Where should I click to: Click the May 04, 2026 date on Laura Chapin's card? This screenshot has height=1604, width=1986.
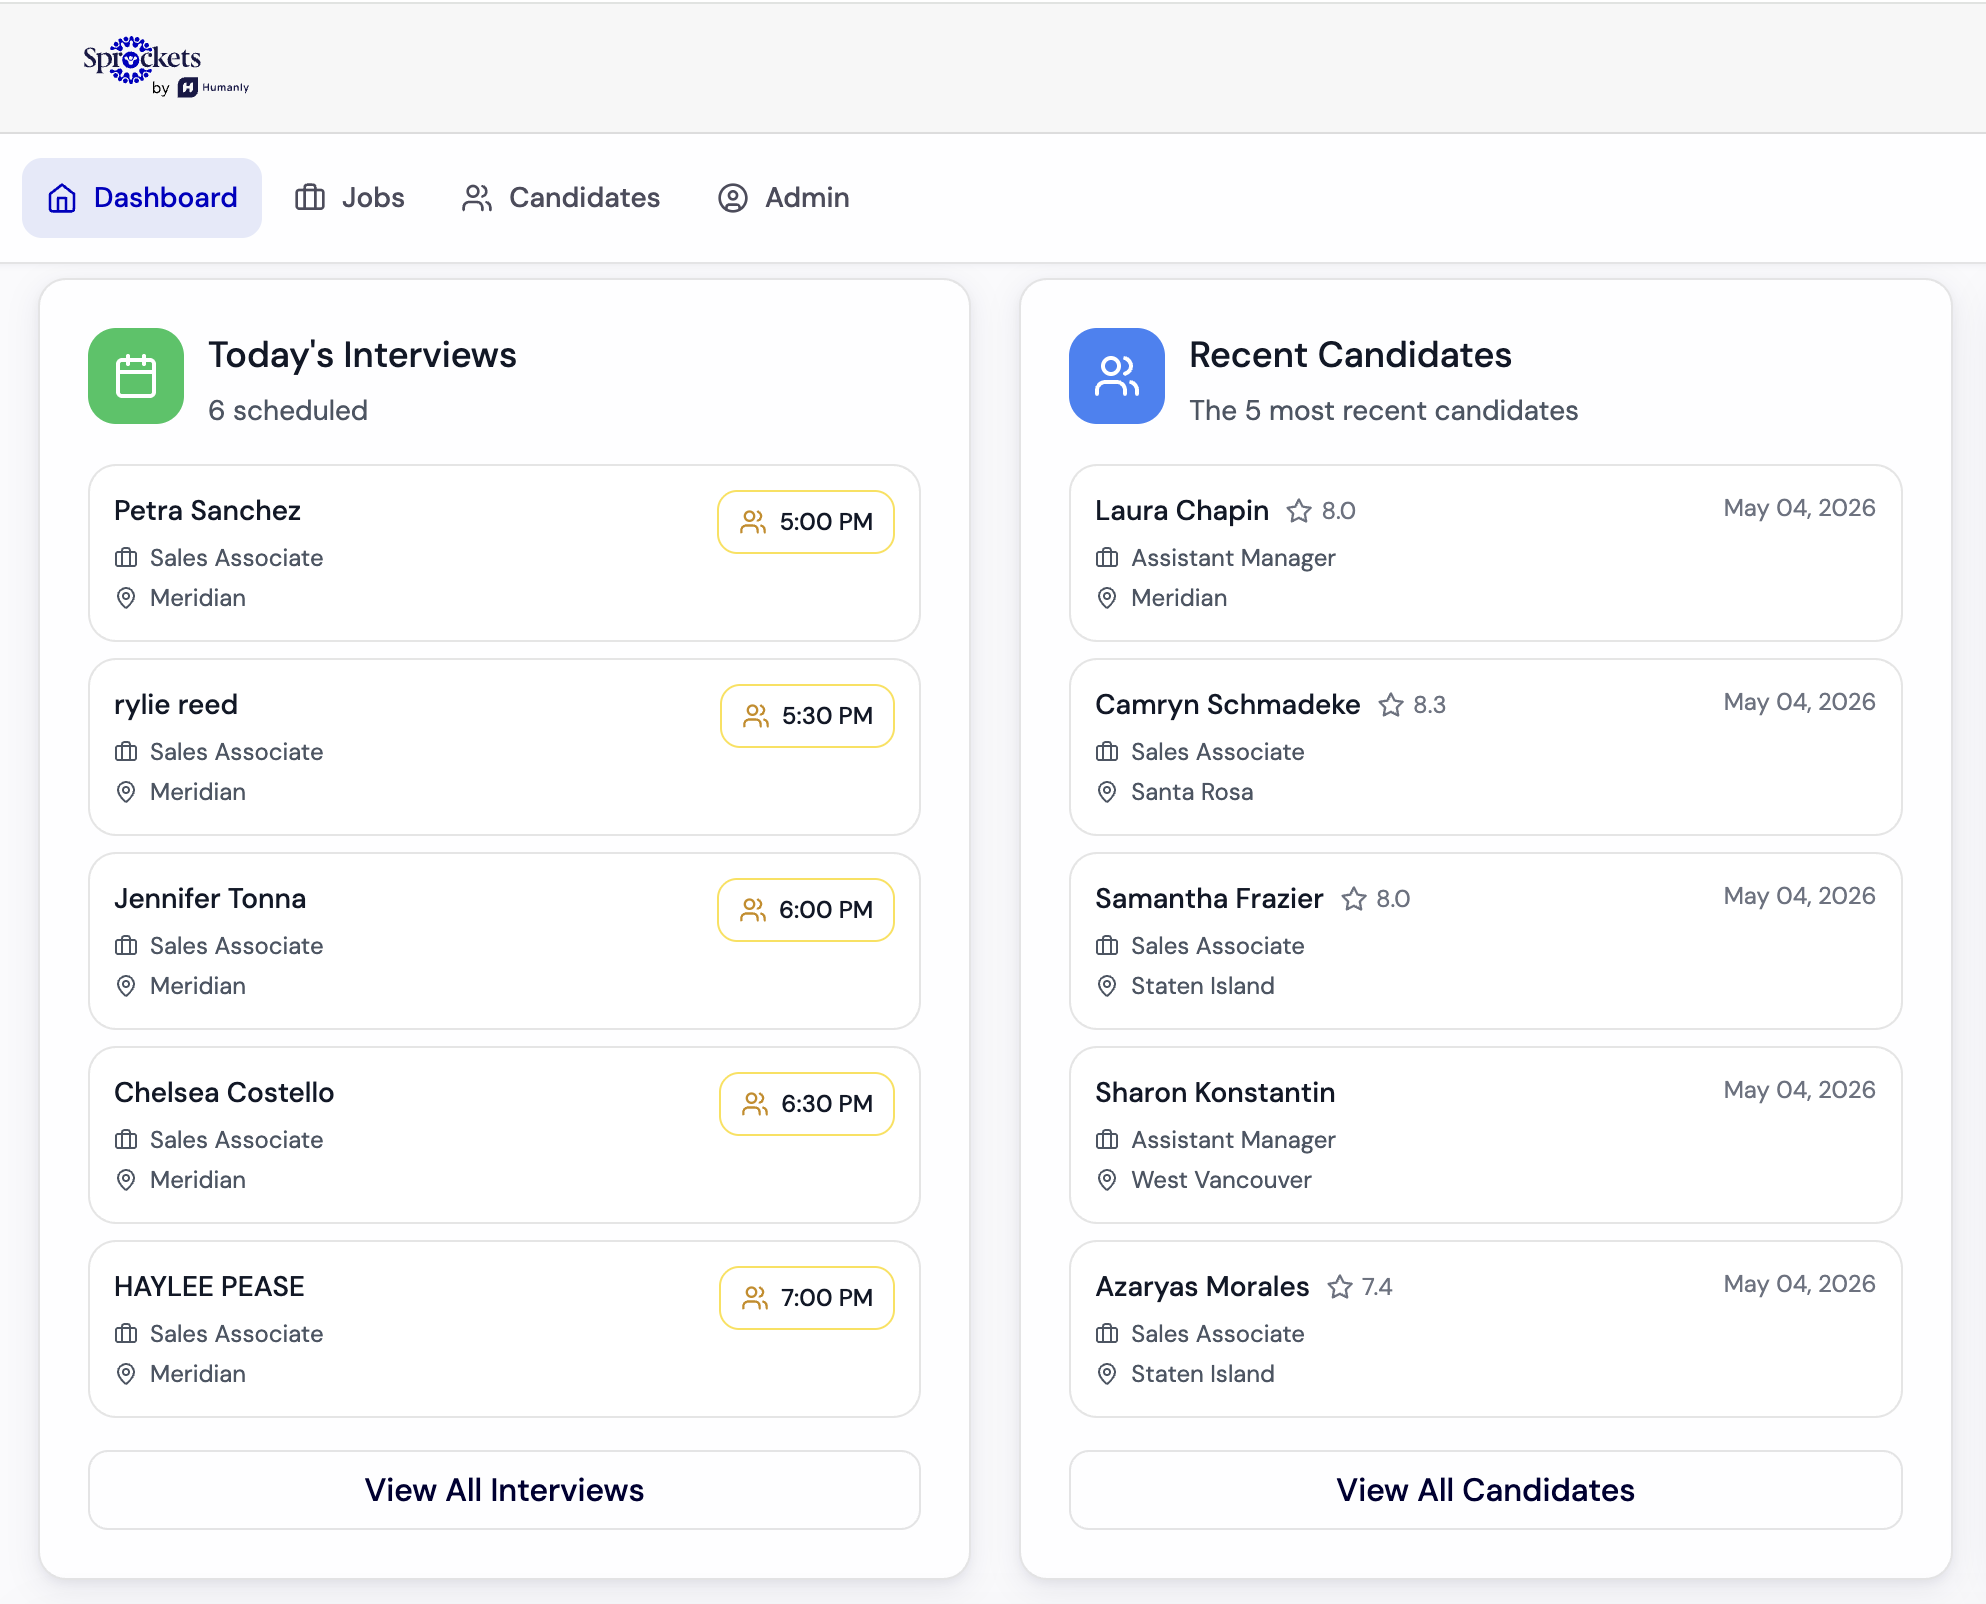(x=1799, y=508)
